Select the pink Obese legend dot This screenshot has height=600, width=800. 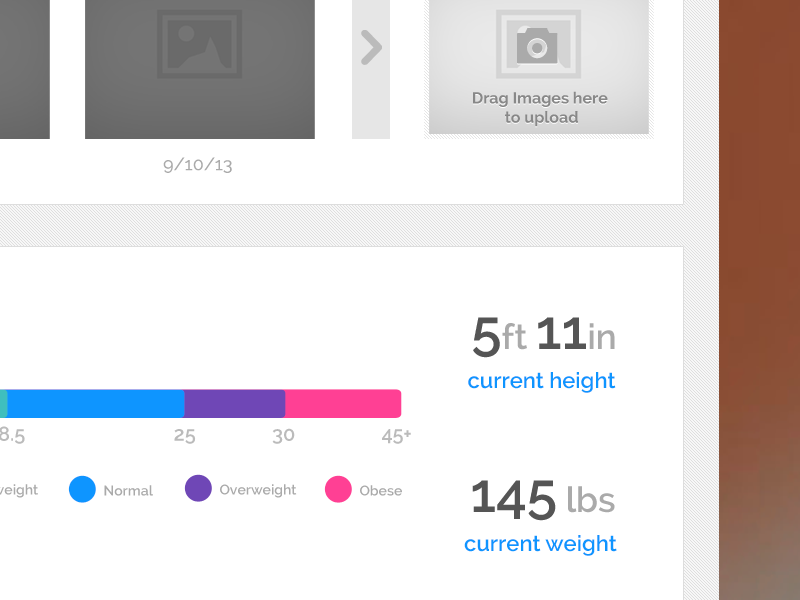click(x=337, y=489)
